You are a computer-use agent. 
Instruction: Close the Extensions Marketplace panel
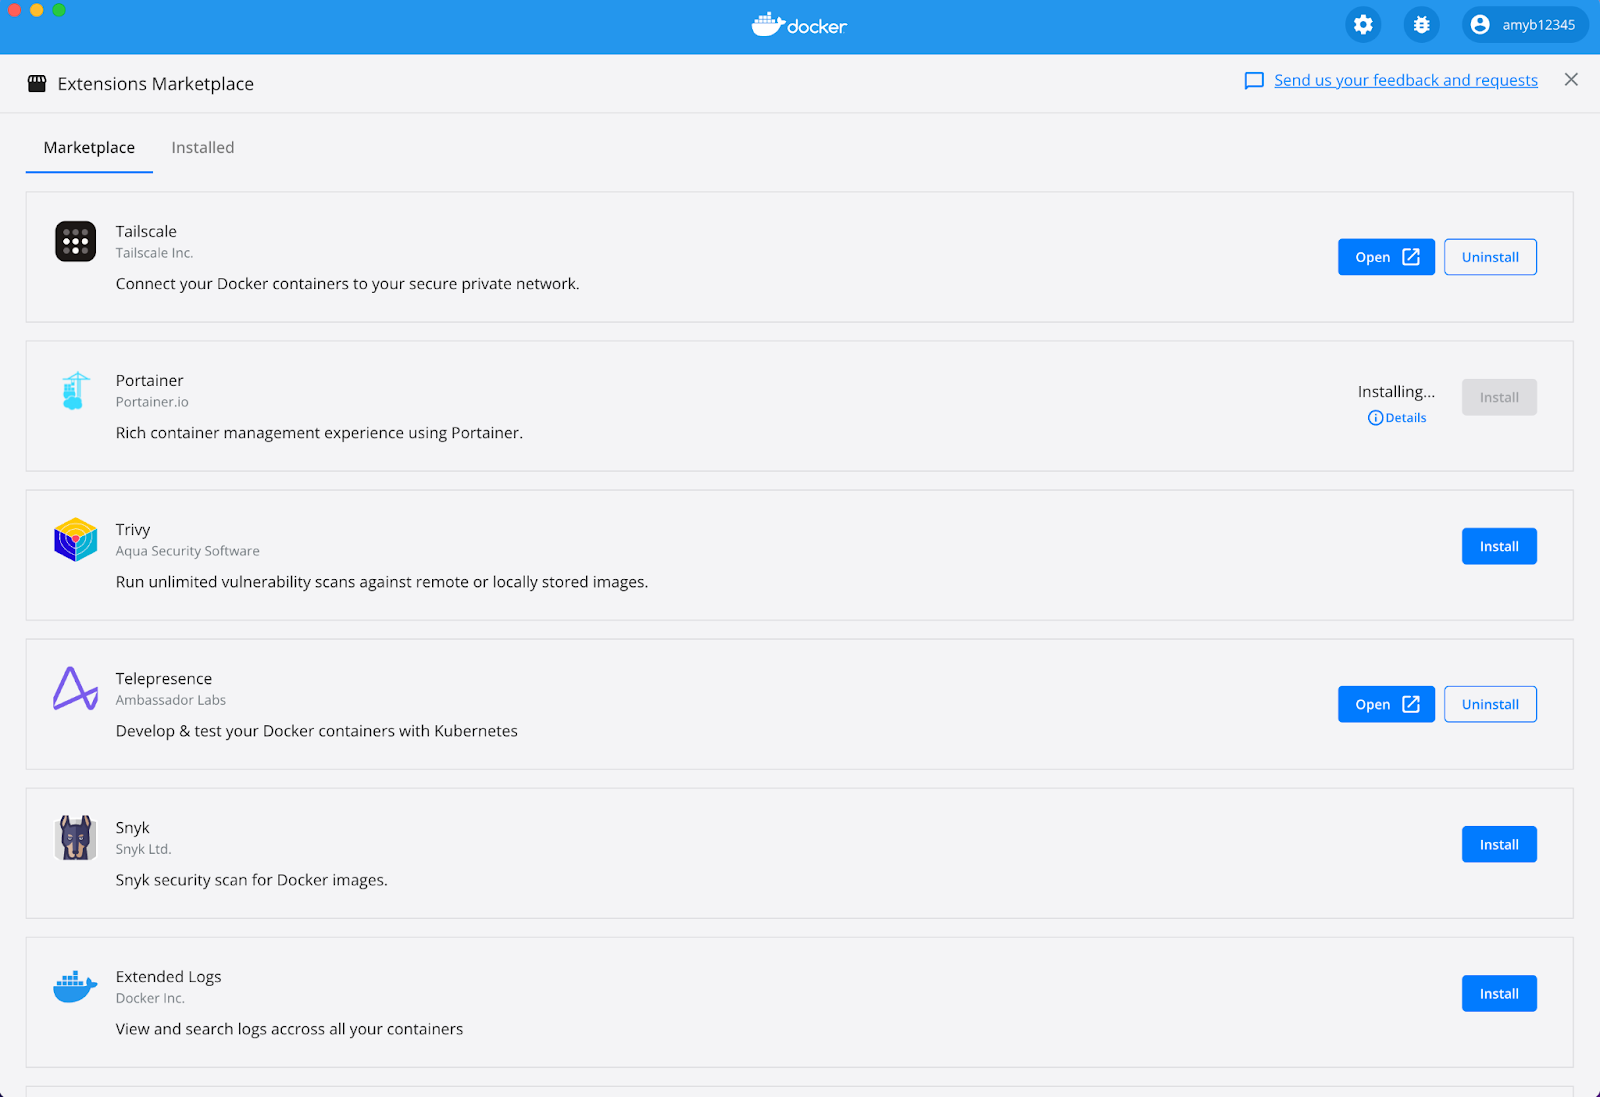coord(1571,79)
